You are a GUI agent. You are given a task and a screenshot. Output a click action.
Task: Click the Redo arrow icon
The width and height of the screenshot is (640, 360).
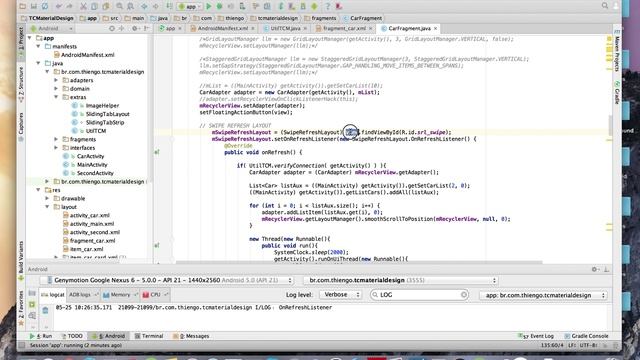point(69,6)
